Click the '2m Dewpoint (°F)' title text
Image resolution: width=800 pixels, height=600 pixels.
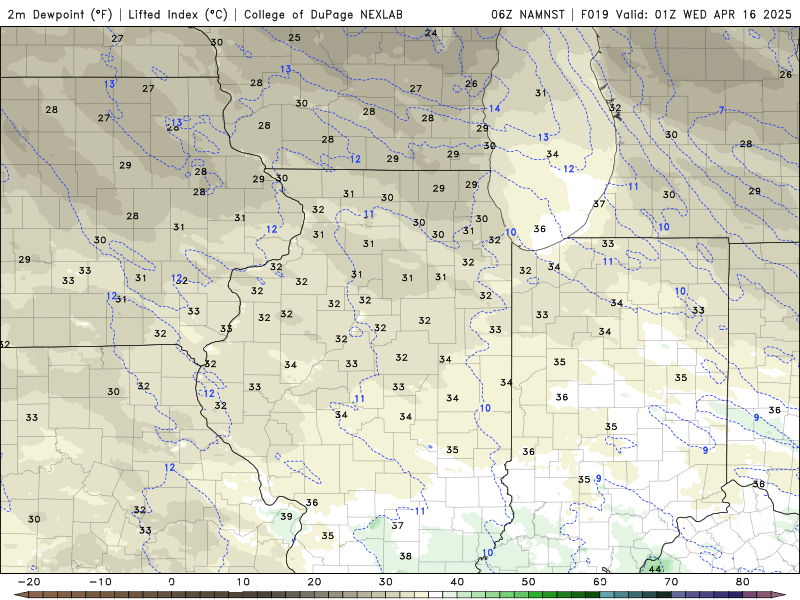tap(59, 14)
